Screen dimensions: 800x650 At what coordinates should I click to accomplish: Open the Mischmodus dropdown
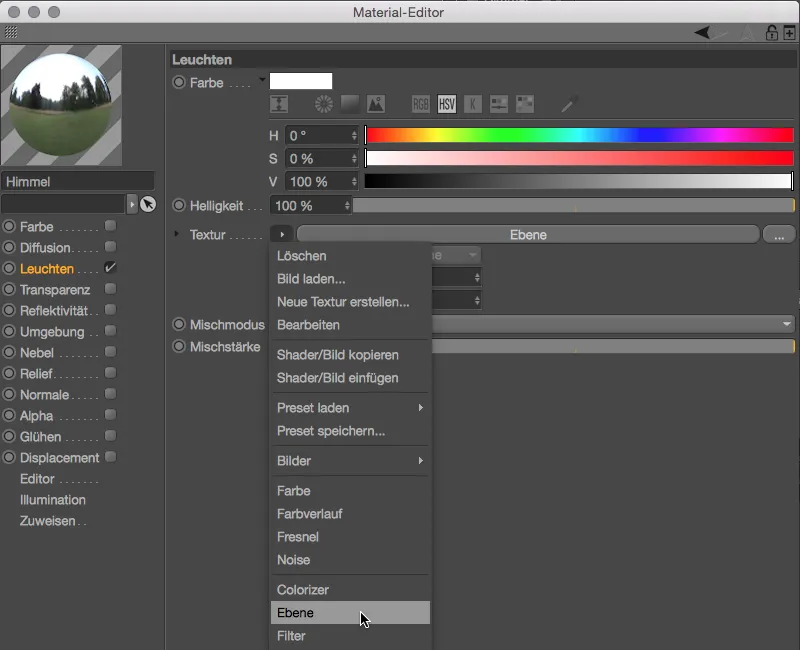613,324
